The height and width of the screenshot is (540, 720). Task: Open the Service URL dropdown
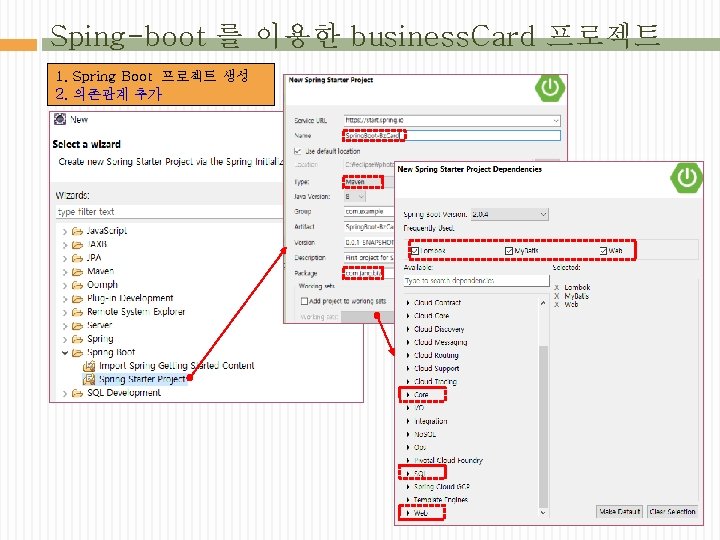click(x=556, y=121)
